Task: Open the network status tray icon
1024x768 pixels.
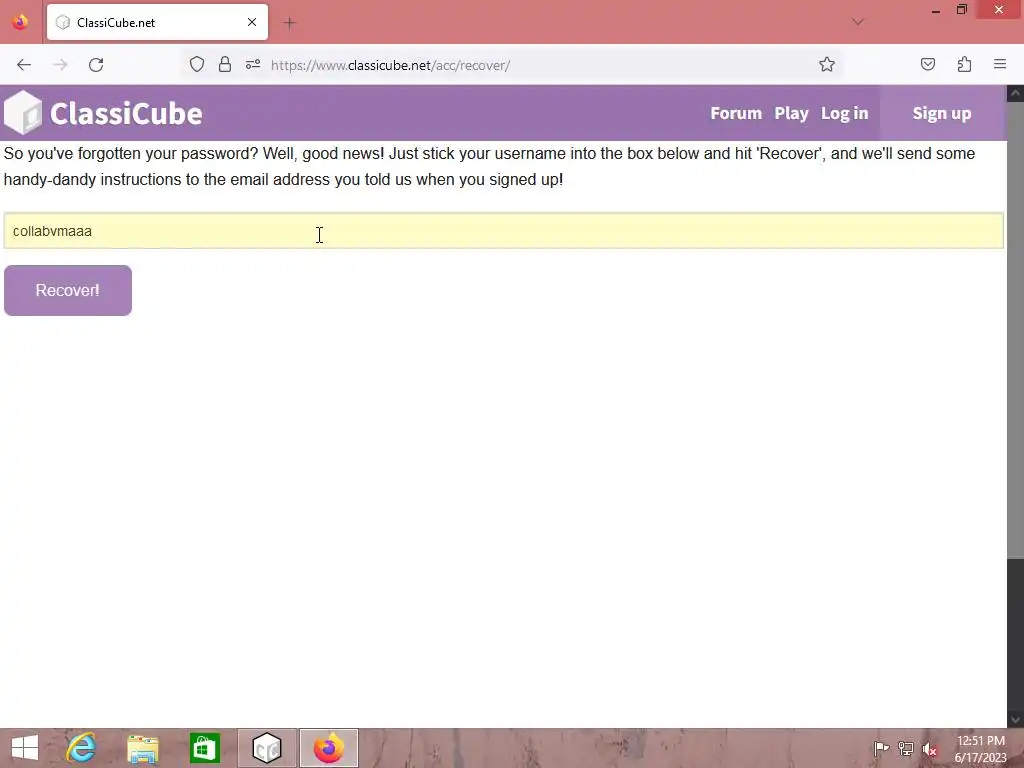Action: 906,748
